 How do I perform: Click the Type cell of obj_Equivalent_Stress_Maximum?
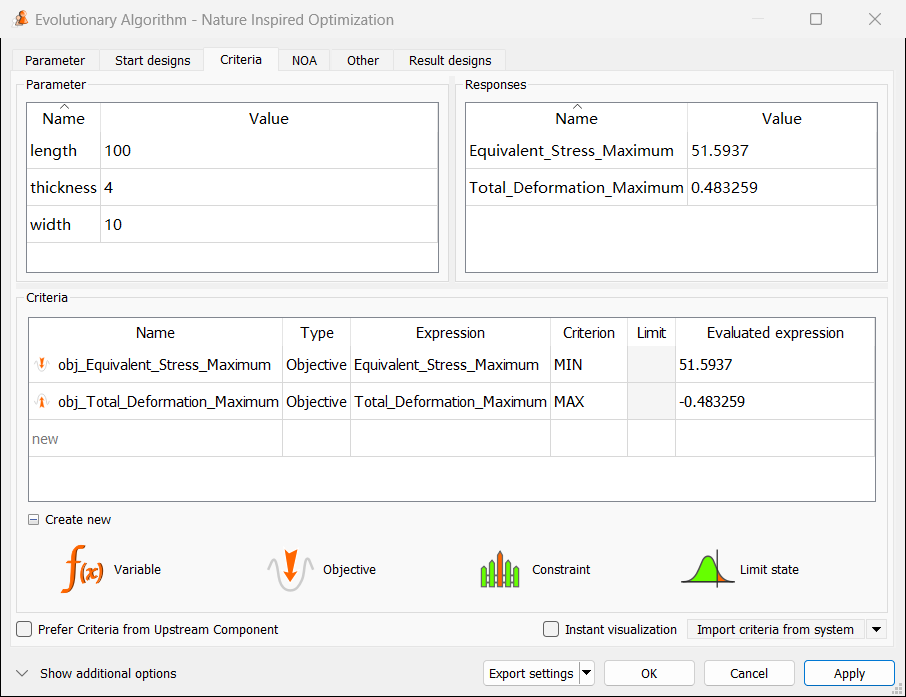(316, 365)
